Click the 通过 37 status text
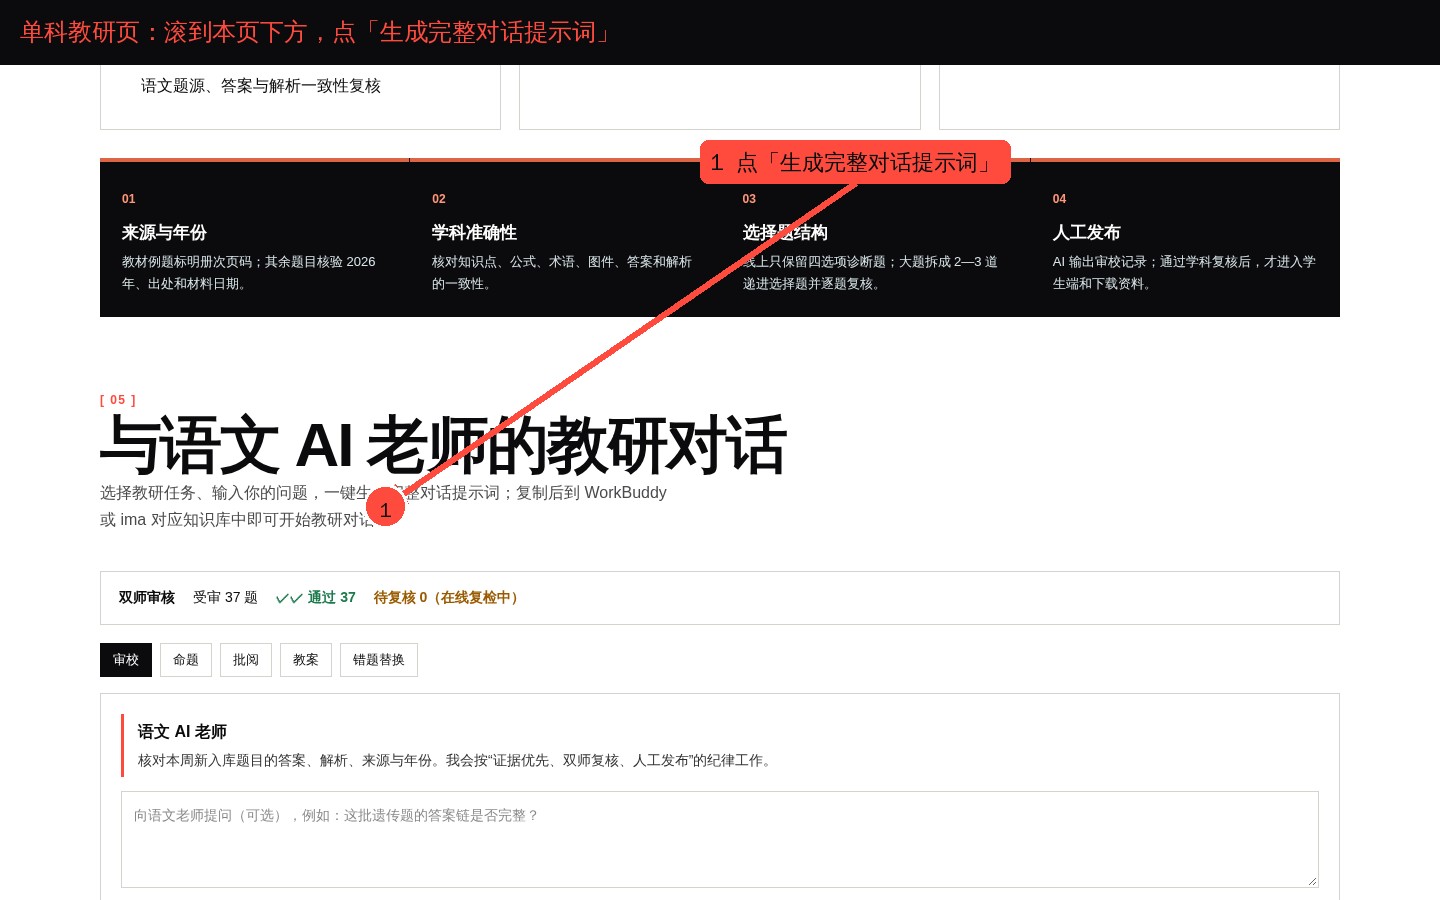Image resolution: width=1440 pixels, height=900 pixels. click(x=331, y=597)
